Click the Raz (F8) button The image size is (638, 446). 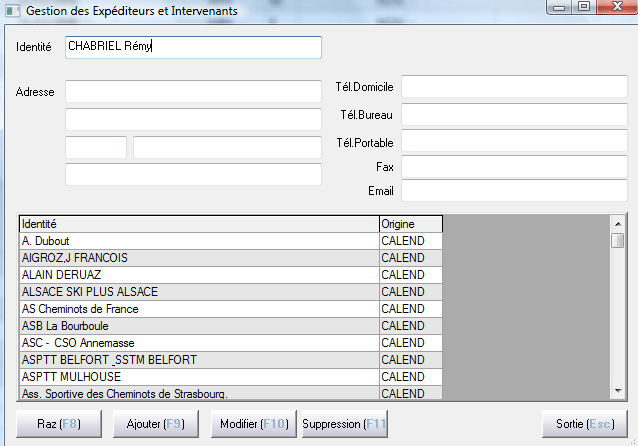coord(58,424)
